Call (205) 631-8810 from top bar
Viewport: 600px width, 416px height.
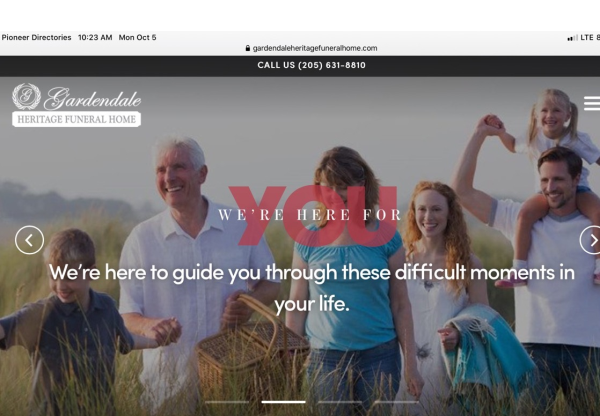(311, 65)
